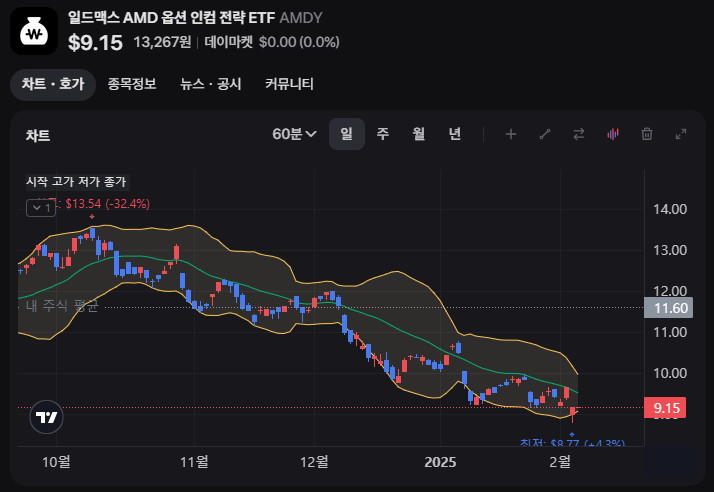This screenshot has width=714, height=492.
Task: Click the 11.60 average price label
Action: click(668, 308)
